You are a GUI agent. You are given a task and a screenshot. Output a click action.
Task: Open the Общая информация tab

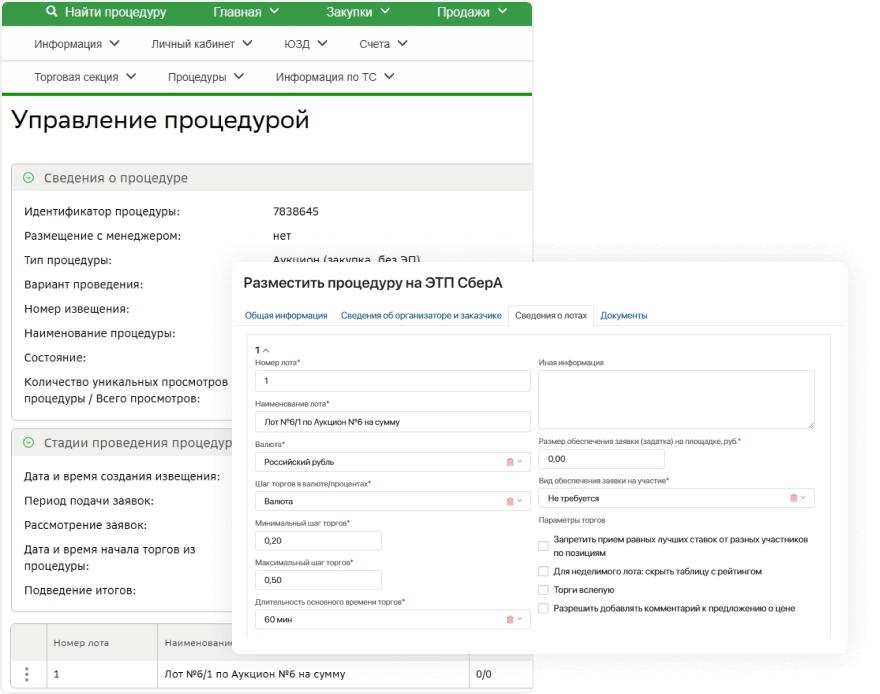click(285, 315)
